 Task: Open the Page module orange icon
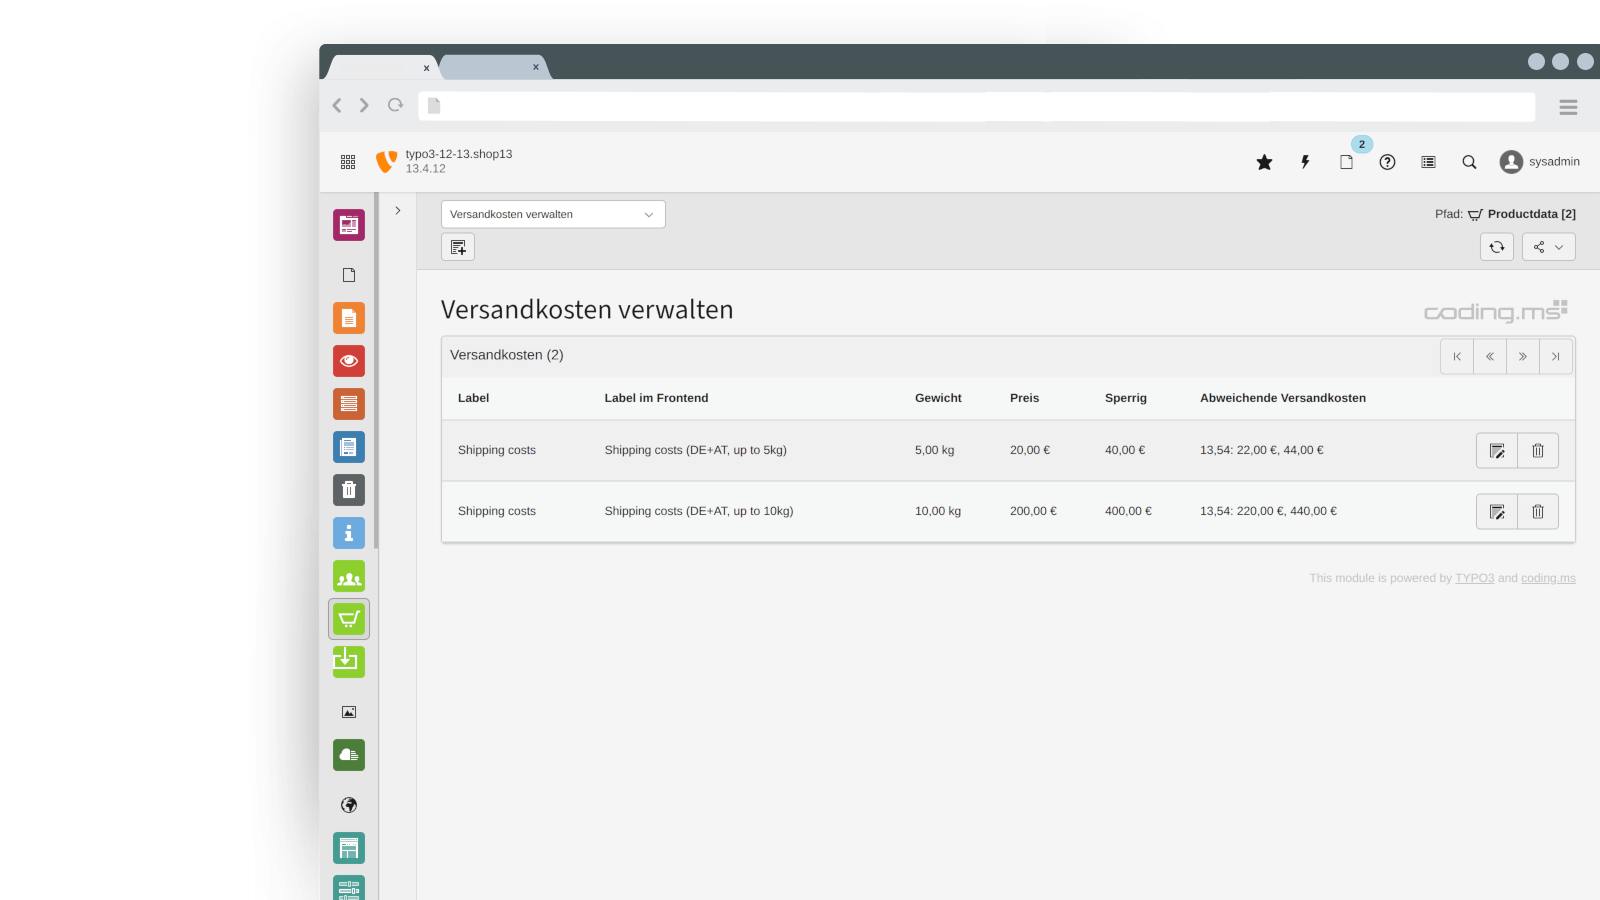coord(349,318)
